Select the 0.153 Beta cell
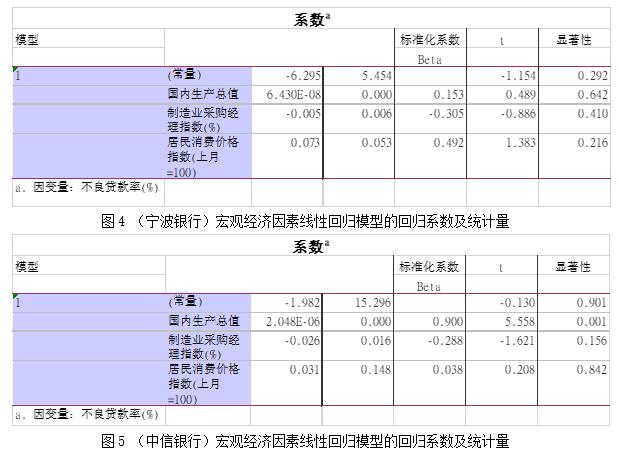The width and height of the screenshot is (618, 458). tap(430, 95)
